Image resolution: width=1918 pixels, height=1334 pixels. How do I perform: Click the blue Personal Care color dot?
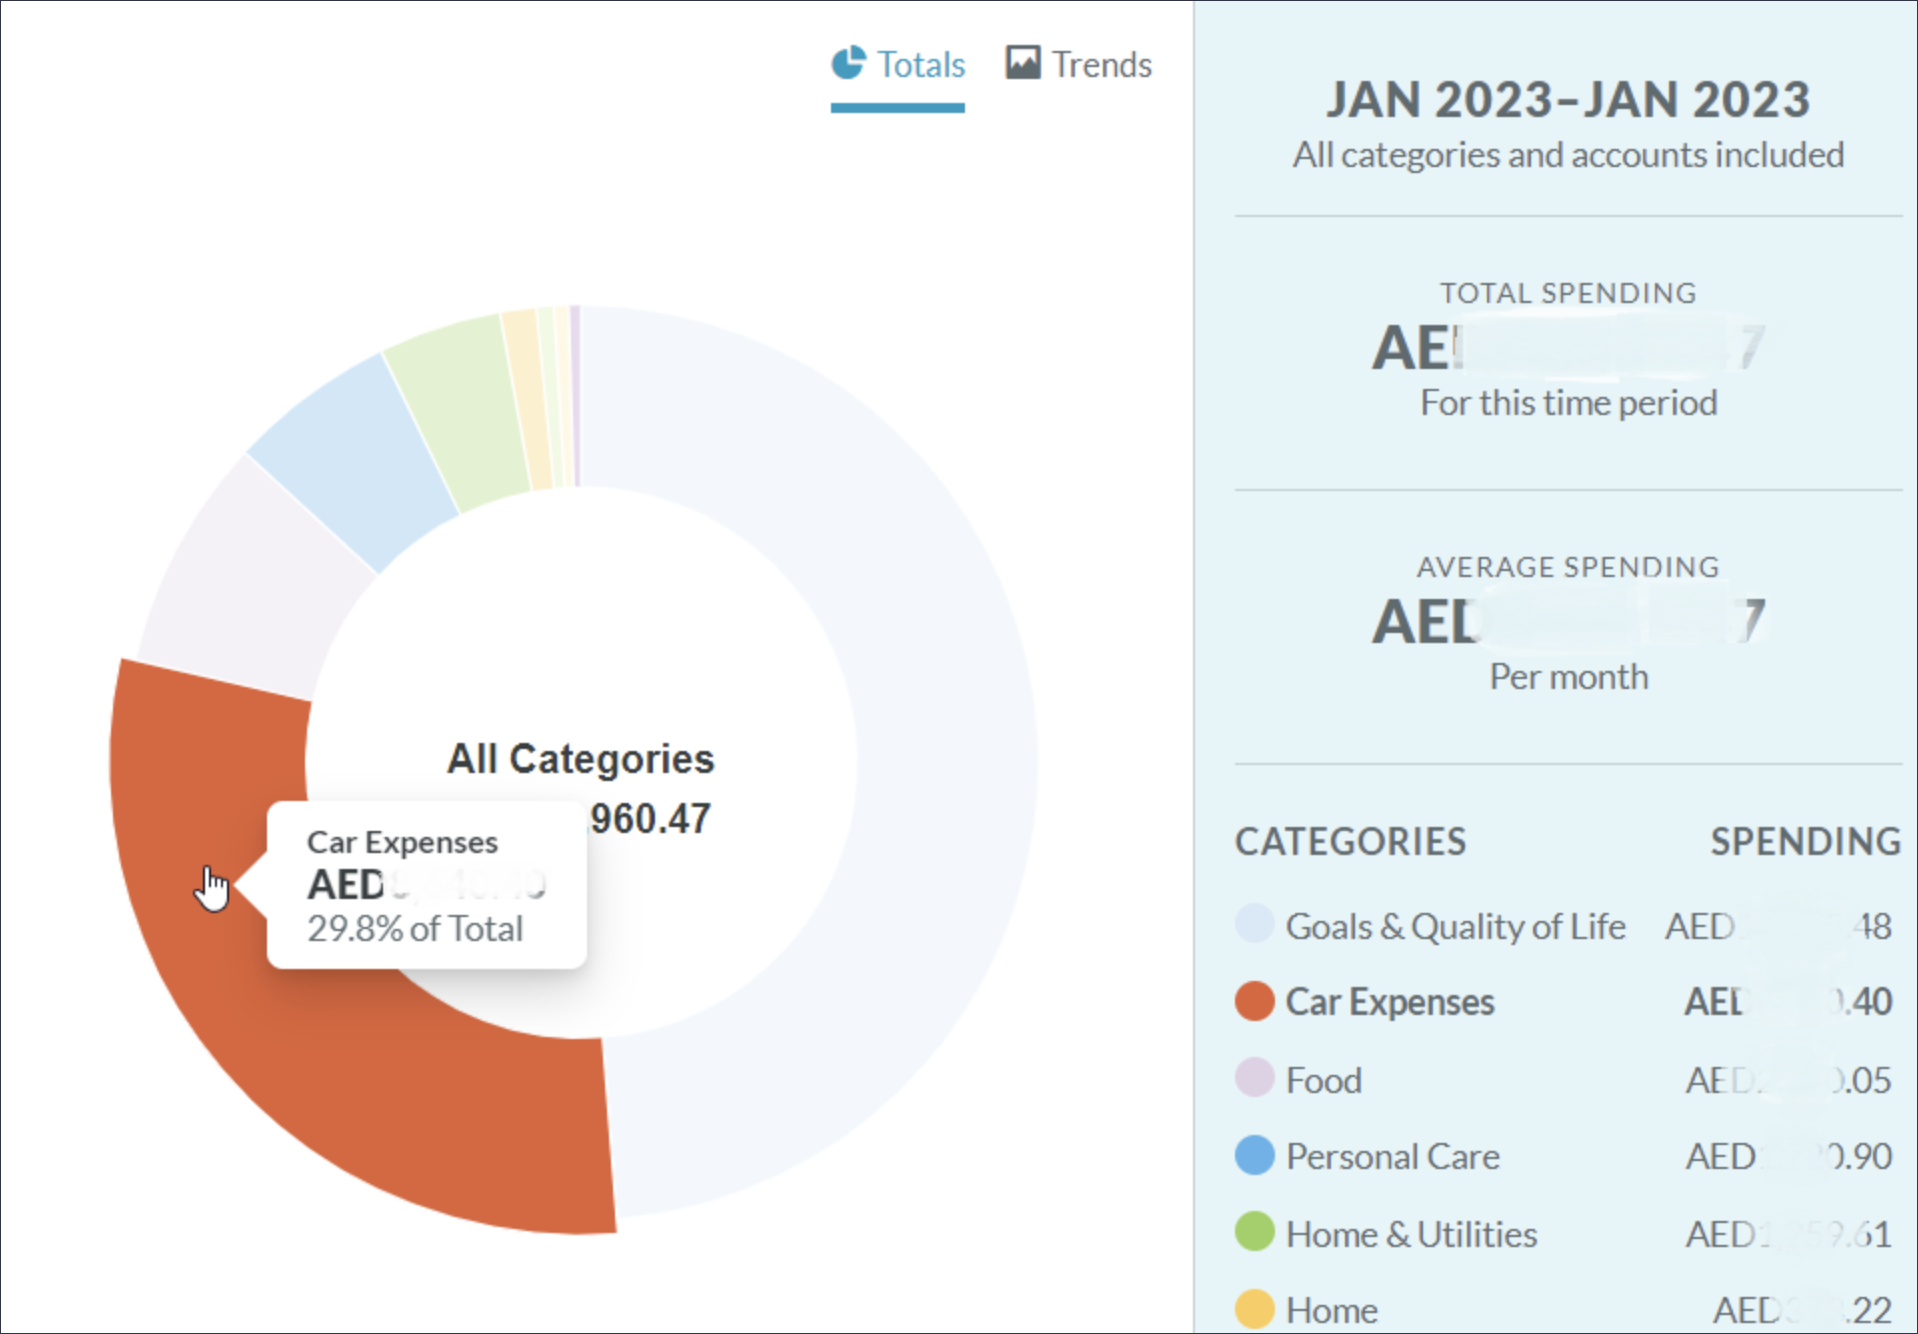(1254, 1155)
